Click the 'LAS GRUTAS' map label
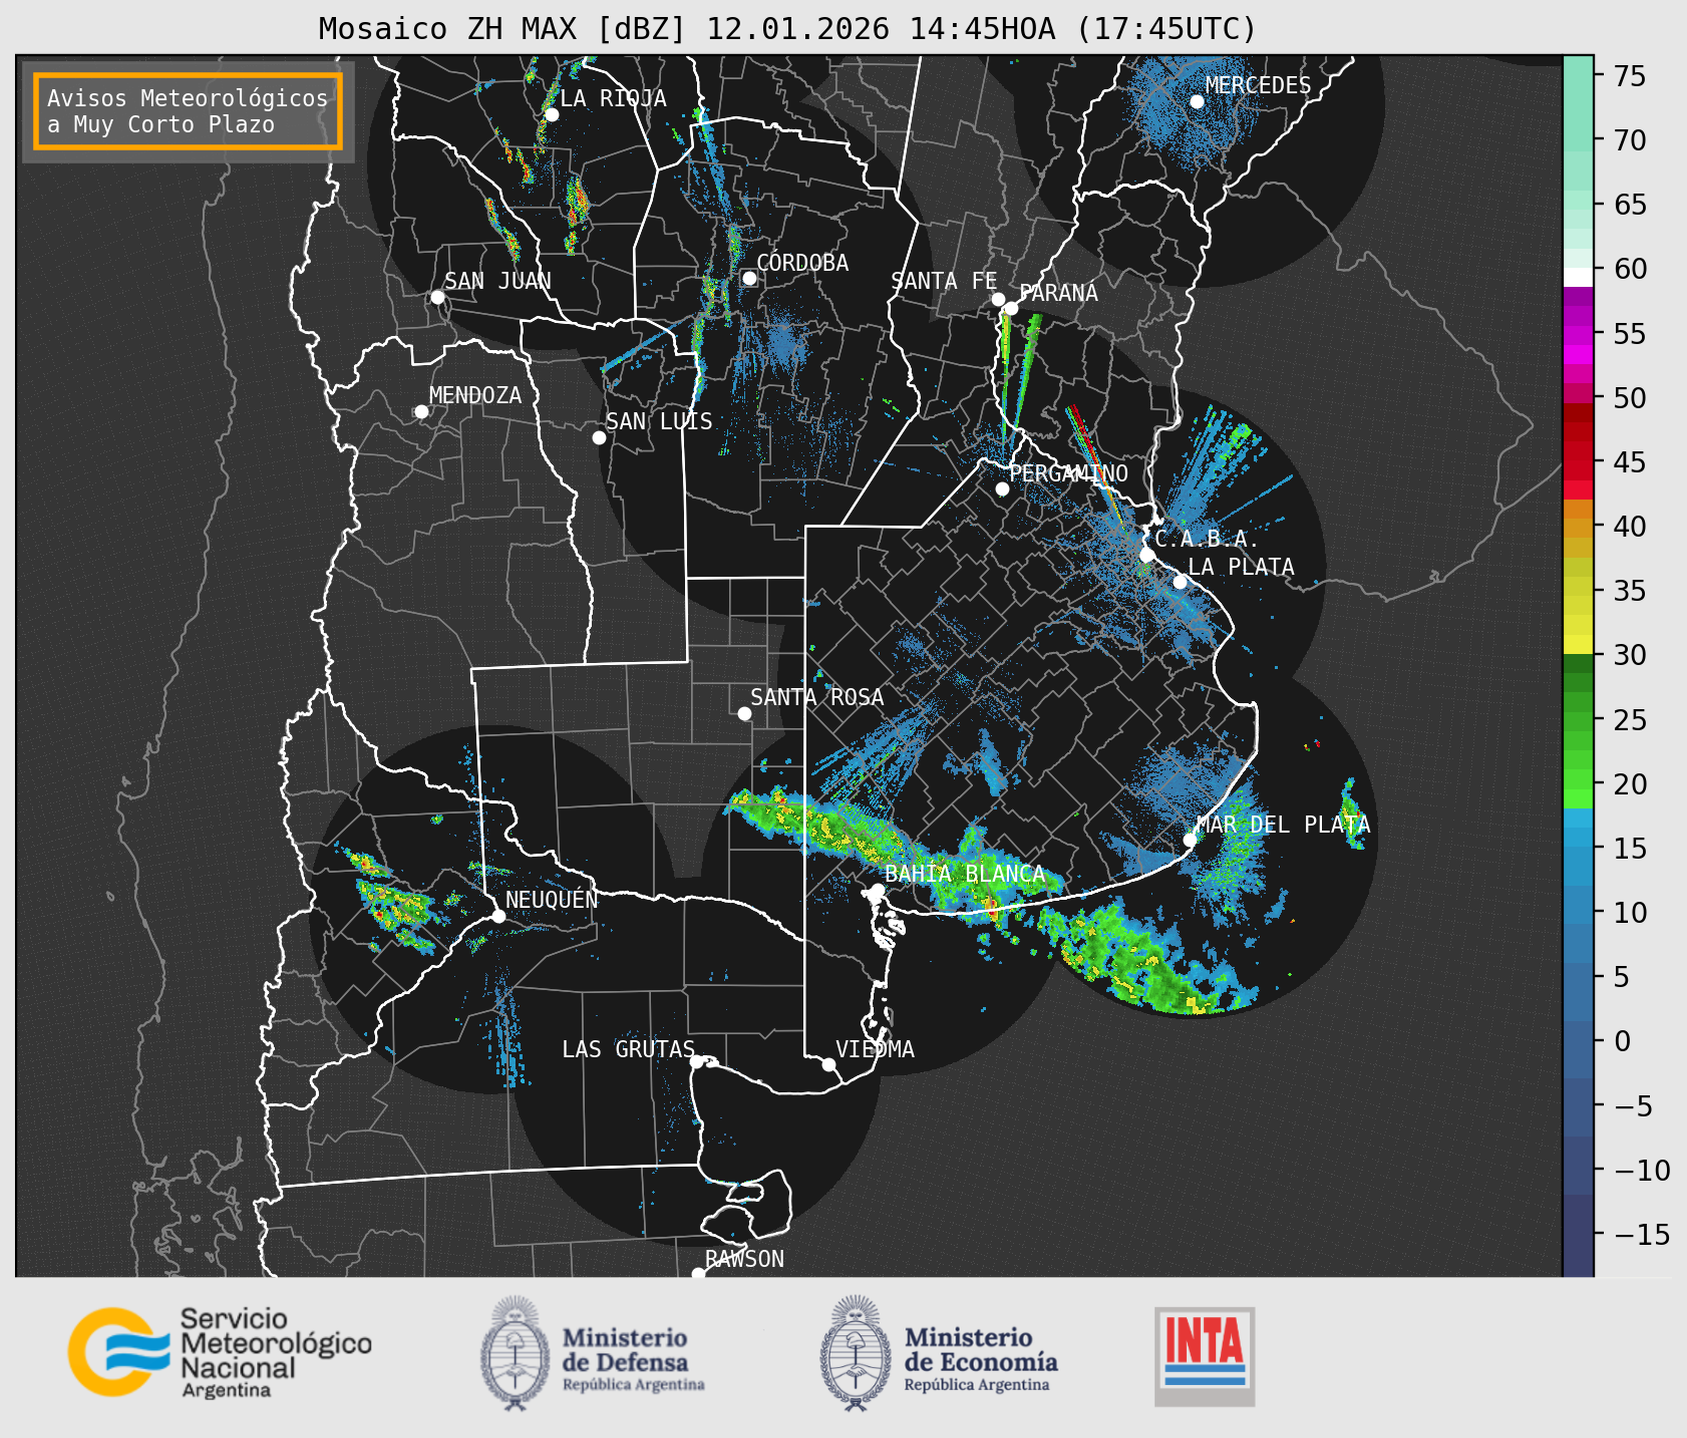Image resolution: width=1687 pixels, height=1438 pixels. [x=628, y=1049]
